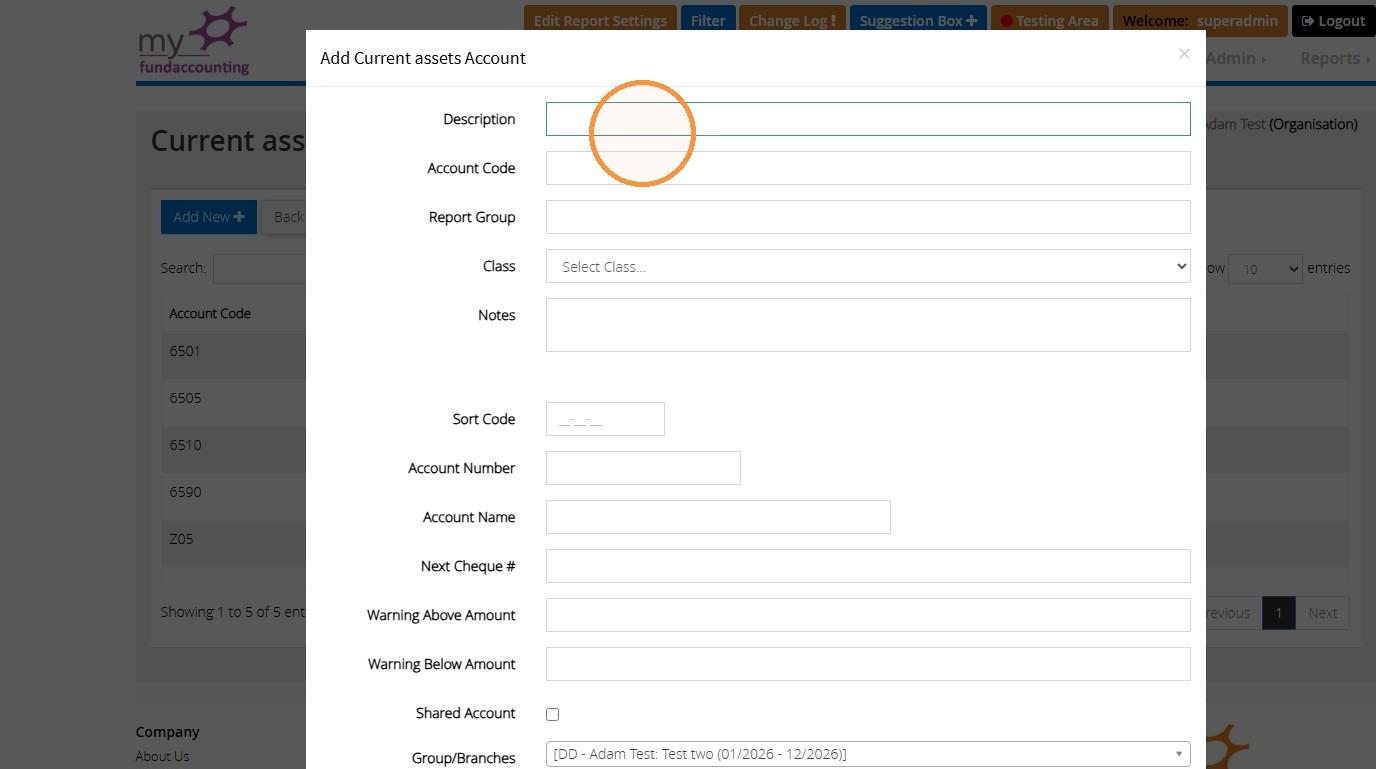Click the Testing Area button
Image resolution: width=1376 pixels, height=769 pixels.
1049,21
